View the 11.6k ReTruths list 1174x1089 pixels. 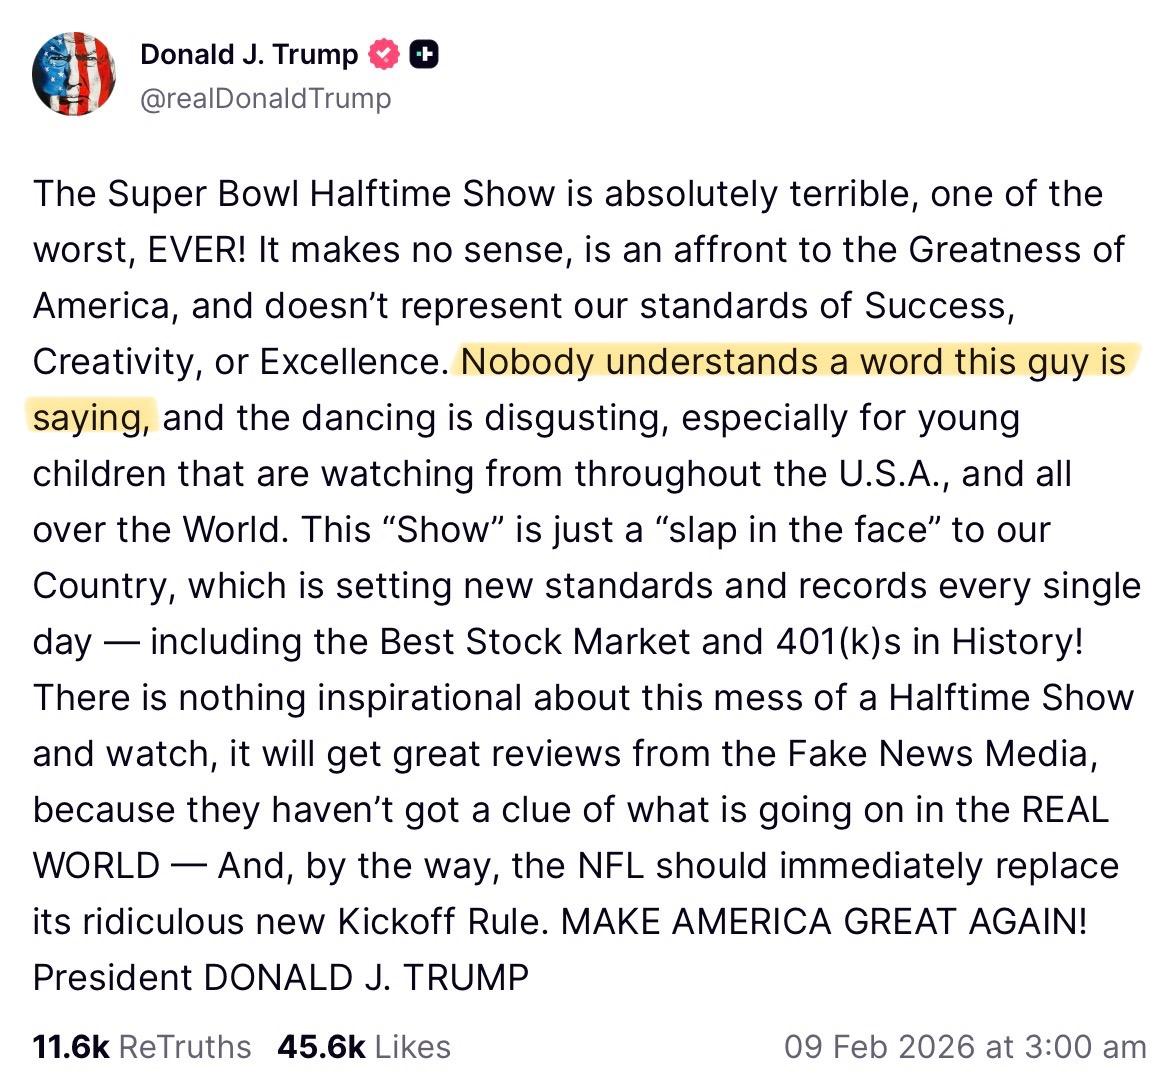point(142,1047)
